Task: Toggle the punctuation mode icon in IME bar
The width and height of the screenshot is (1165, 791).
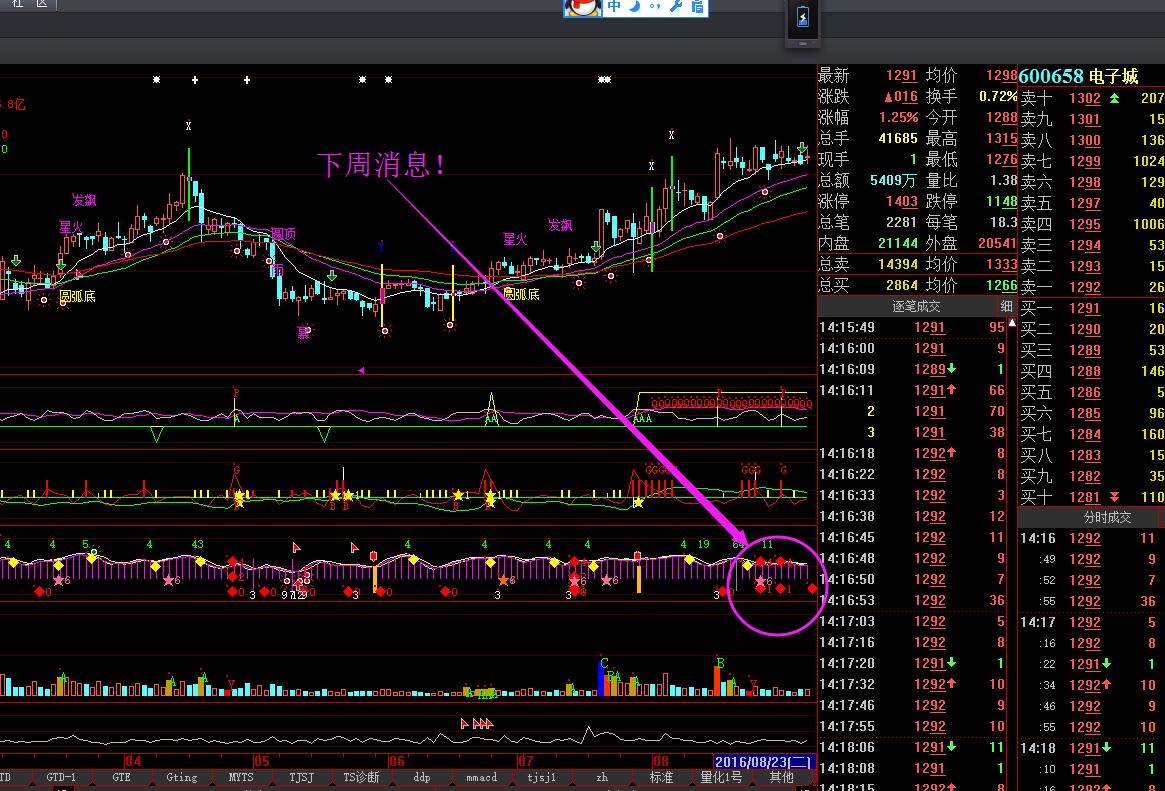Action: click(655, 7)
